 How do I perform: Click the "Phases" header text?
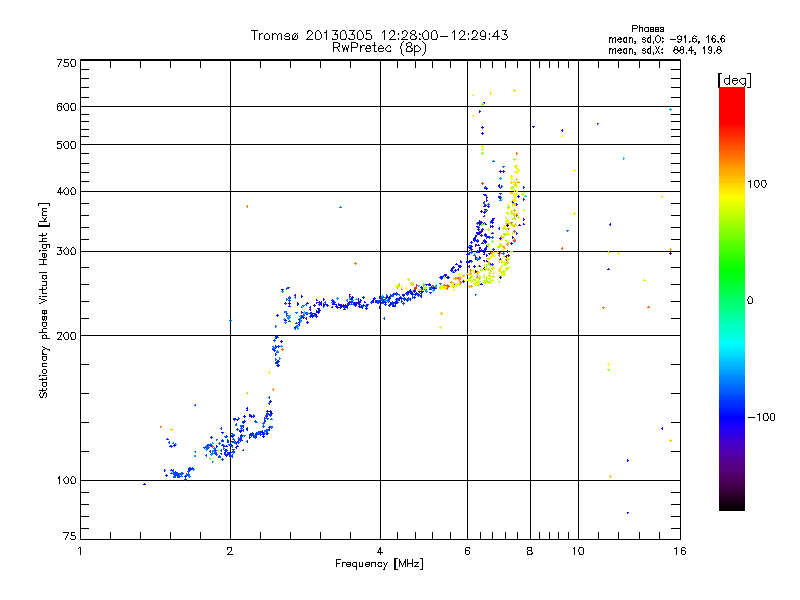[x=647, y=29]
